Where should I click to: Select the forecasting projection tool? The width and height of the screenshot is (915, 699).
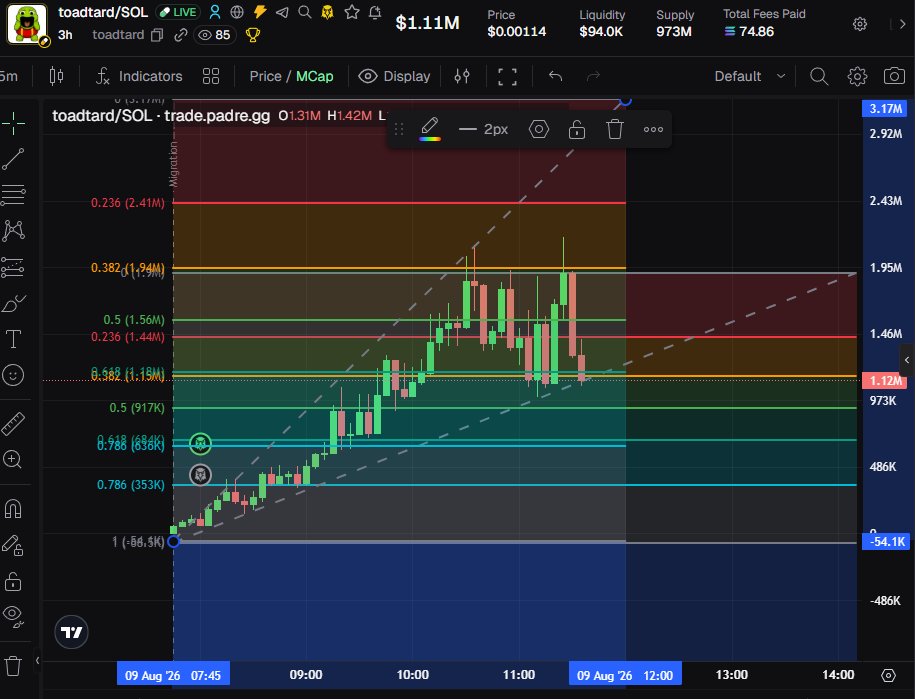click(13, 267)
